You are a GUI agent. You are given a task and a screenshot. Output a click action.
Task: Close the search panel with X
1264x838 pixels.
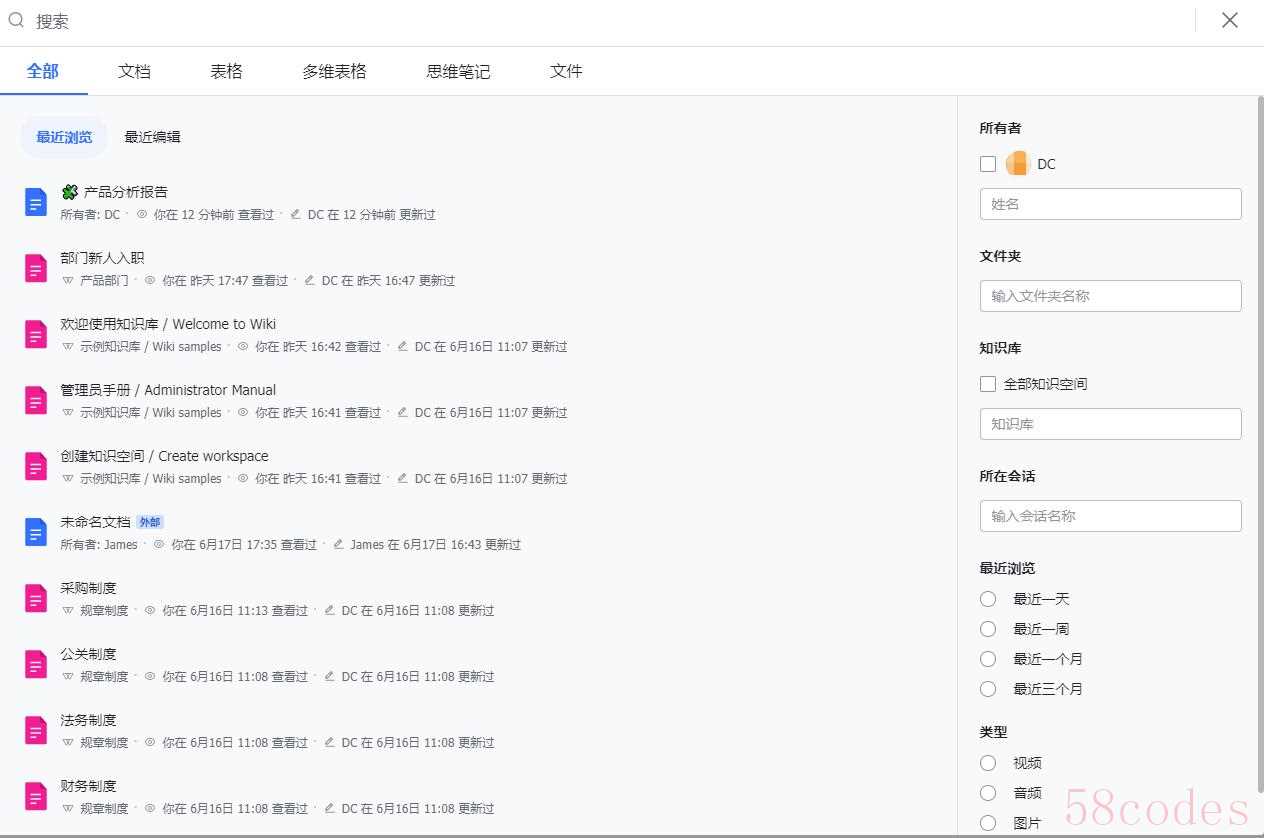coord(1230,20)
